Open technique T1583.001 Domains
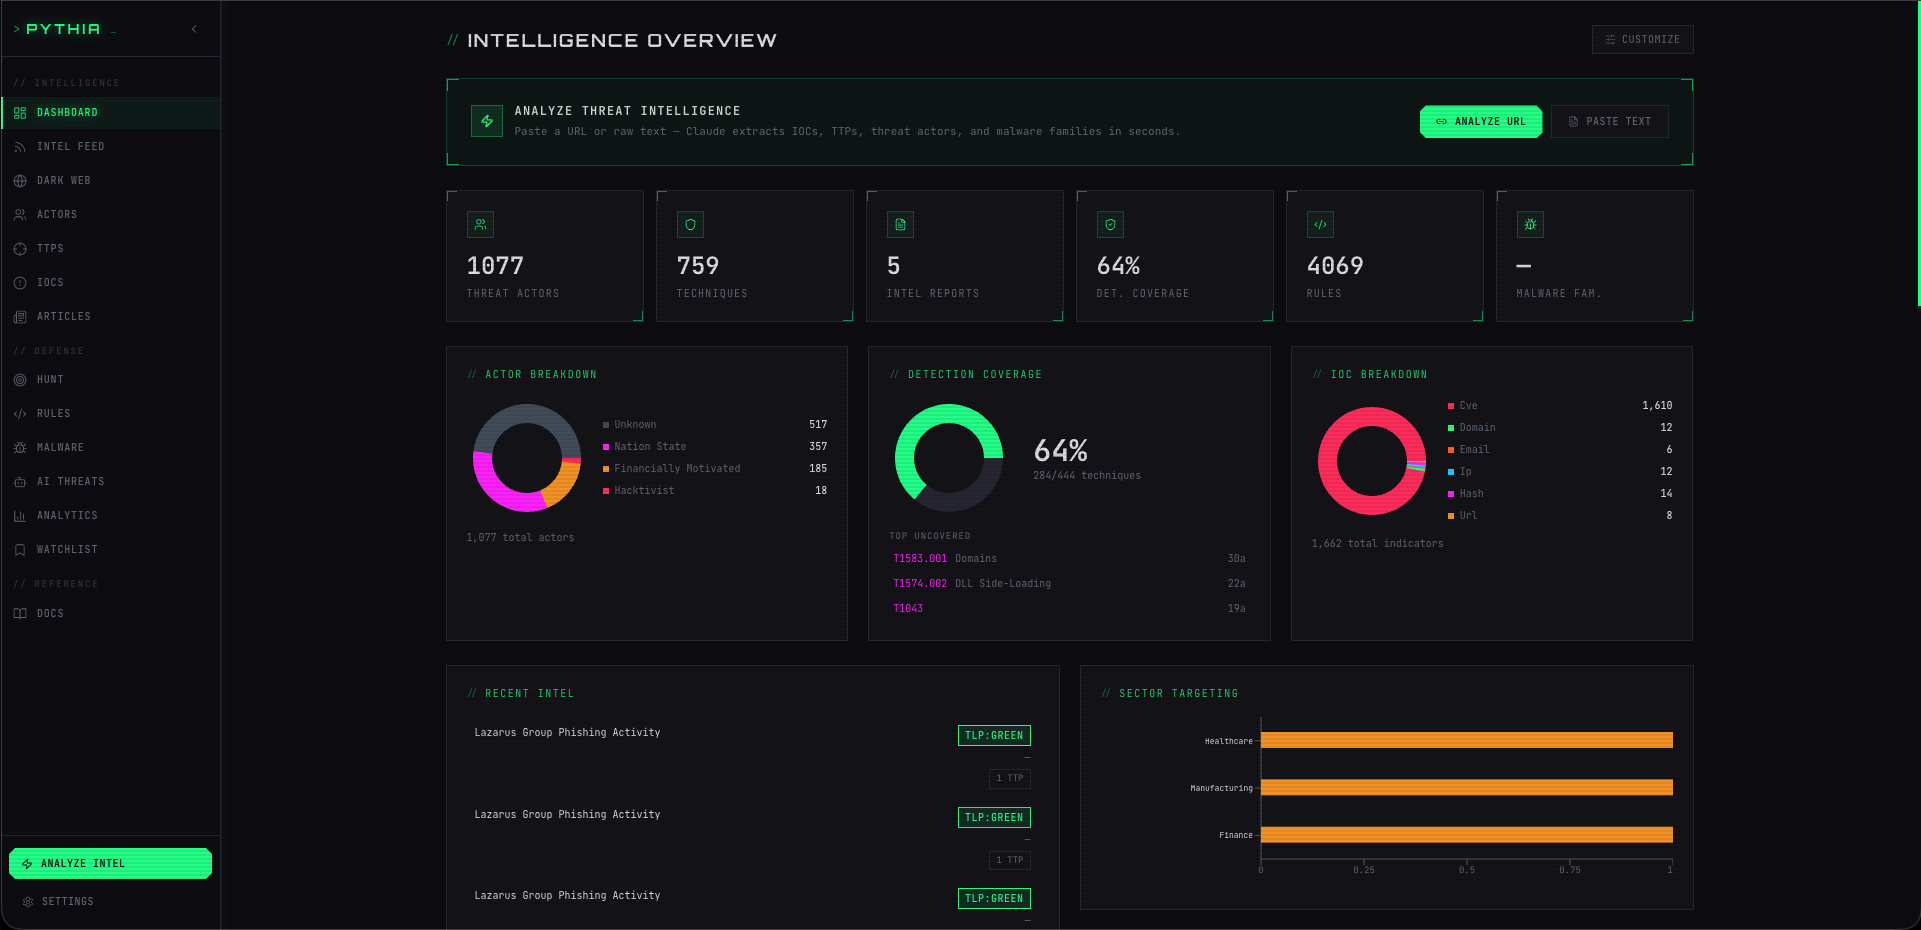The width and height of the screenshot is (1921, 930). (x=1069, y=559)
